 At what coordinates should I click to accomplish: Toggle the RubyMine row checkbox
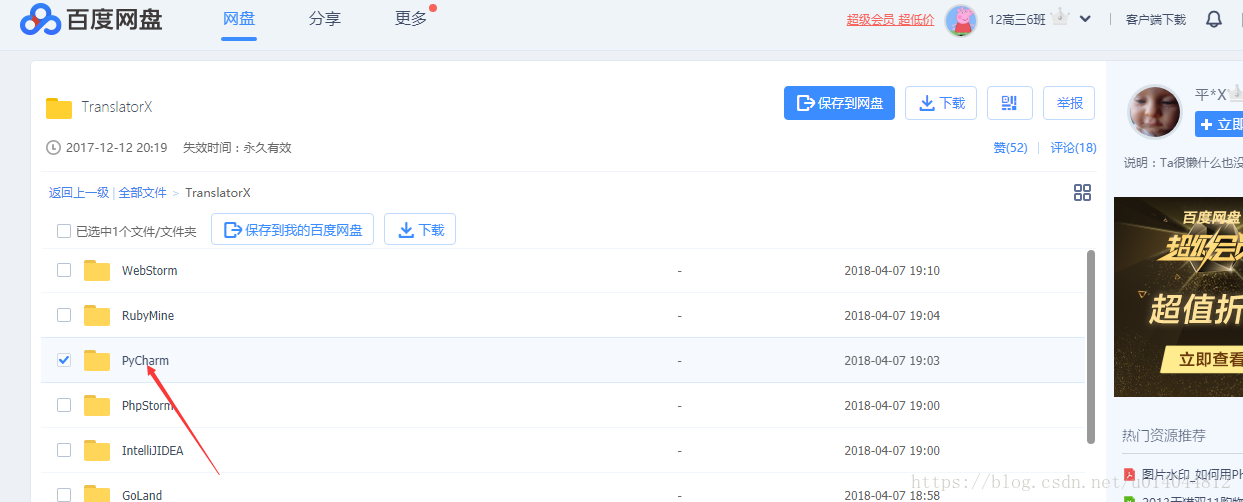coord(64,315)
